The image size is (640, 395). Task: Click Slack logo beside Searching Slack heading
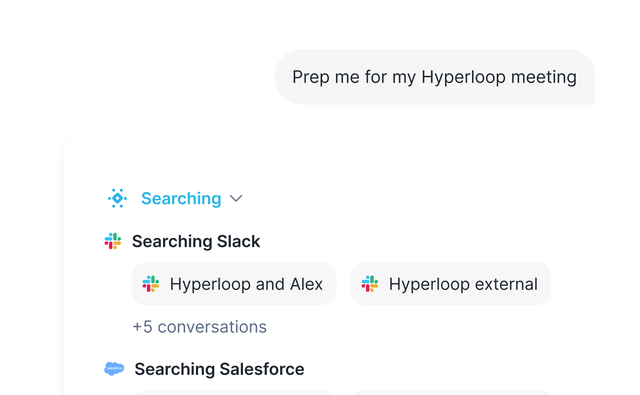[113, 241]
